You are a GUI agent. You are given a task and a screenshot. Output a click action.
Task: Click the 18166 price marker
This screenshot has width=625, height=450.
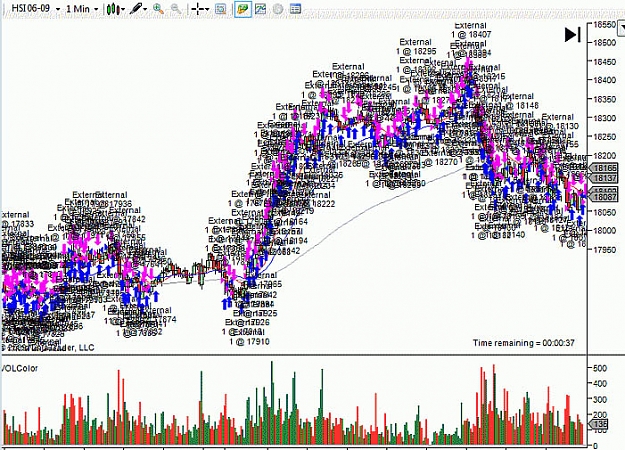603,168
